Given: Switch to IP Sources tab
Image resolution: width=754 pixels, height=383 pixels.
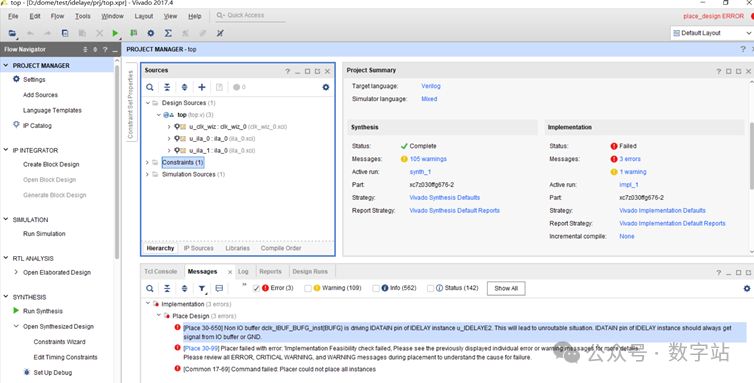Looking at the screenshot, I should point(199,248).
